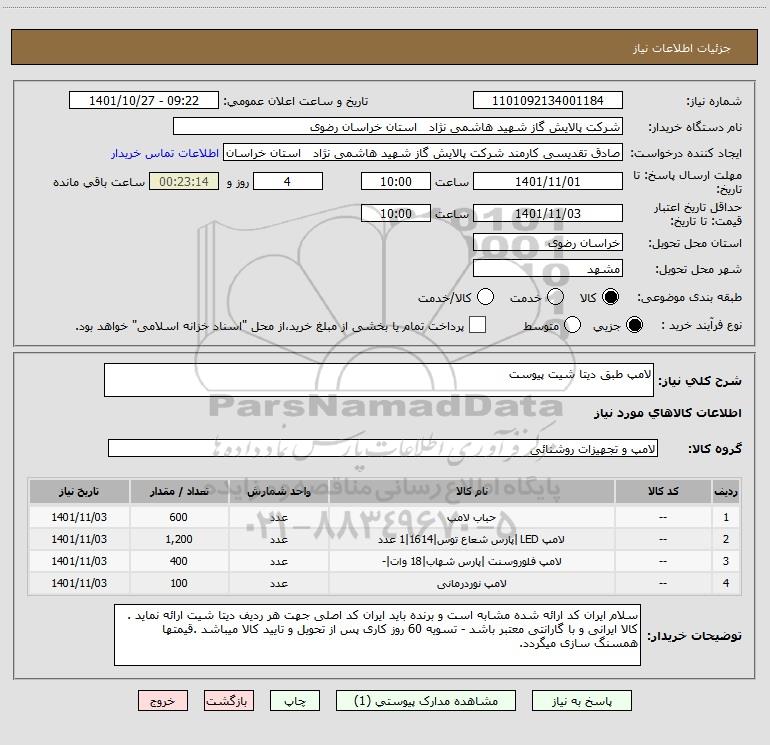Viewport: 770px width, 745px height.
Task: Click the واحد شمارش column header
Action: tap(278, 491)
